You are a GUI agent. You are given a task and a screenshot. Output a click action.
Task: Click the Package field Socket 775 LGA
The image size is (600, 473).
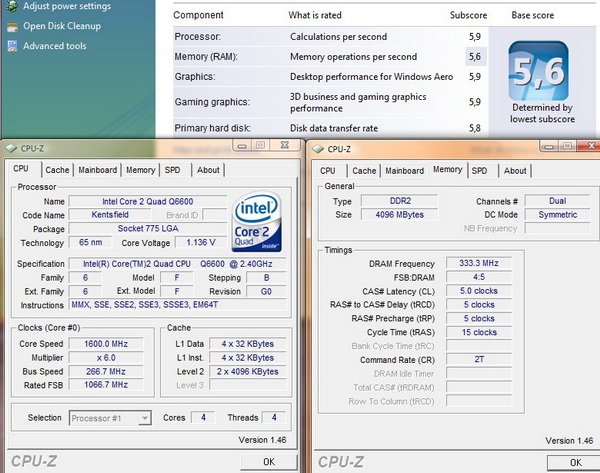point(148,228)
